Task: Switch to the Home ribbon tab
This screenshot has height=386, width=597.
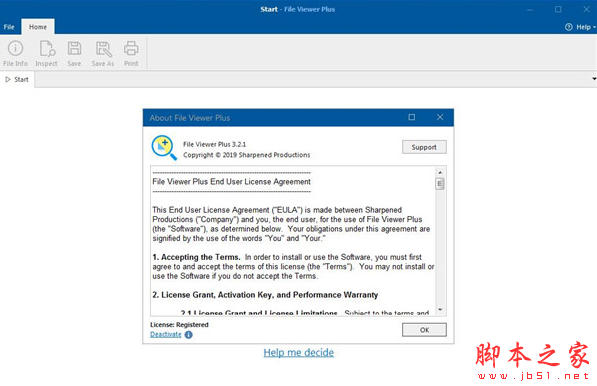Action: point(38,27)
